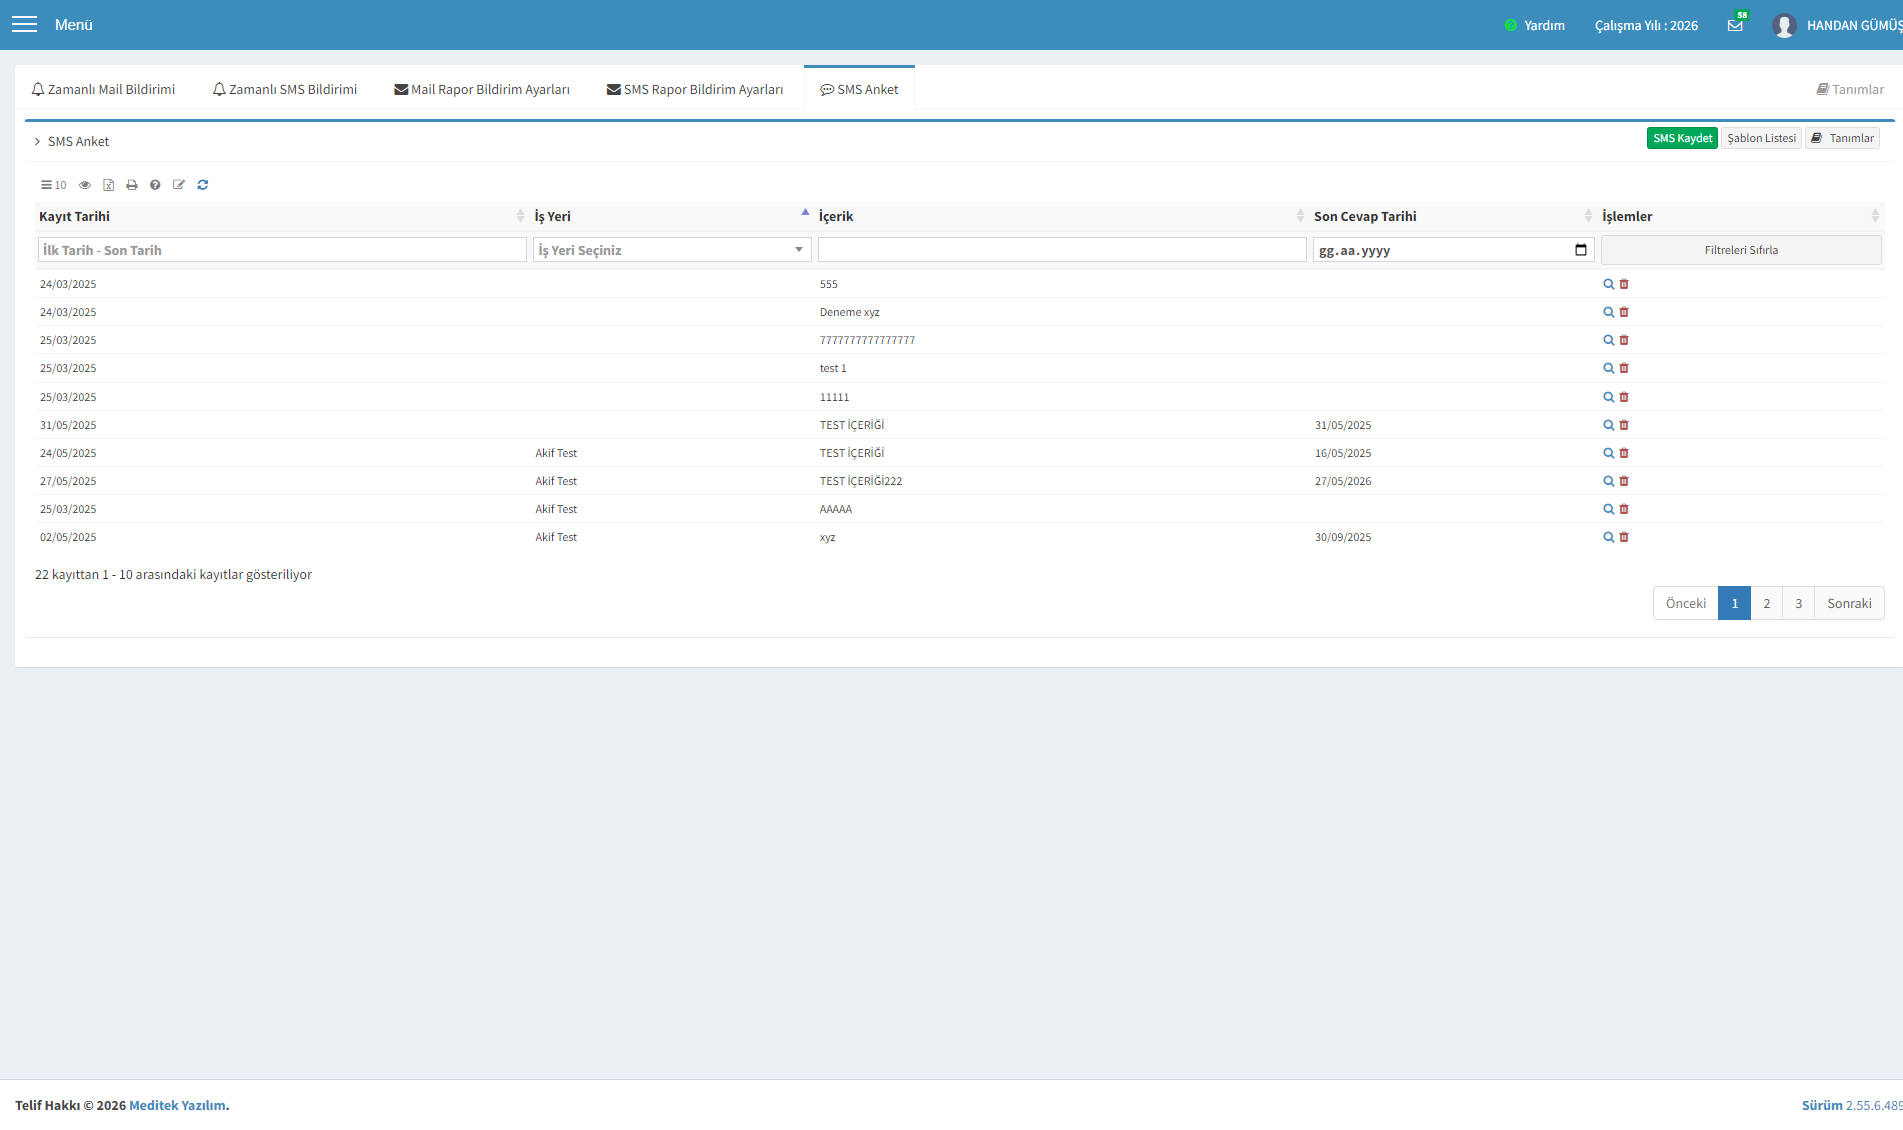
Task: Collapse the SMS Anket section chevron
Action: tap(38, 142)
